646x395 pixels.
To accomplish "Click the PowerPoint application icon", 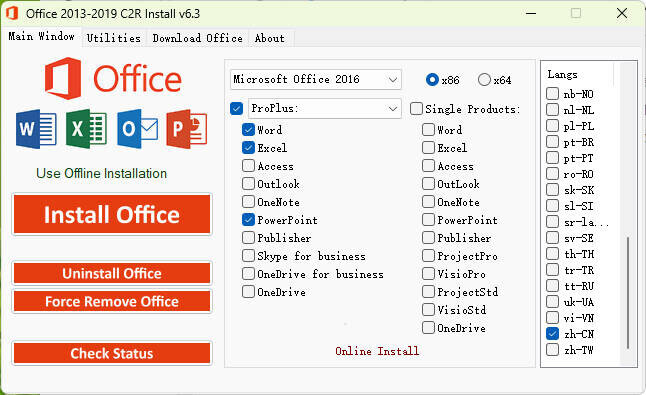I will pyautogui.click(x=187, y=129).
